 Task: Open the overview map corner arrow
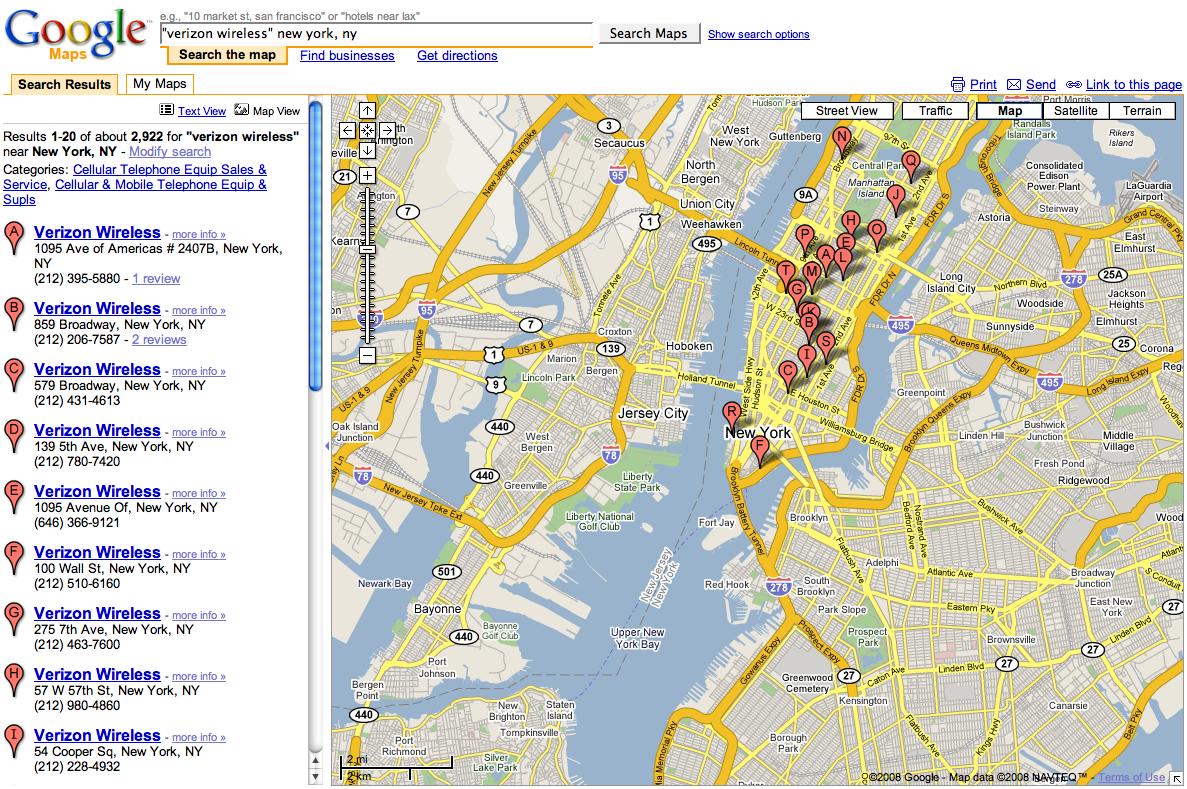point(1176,778)
